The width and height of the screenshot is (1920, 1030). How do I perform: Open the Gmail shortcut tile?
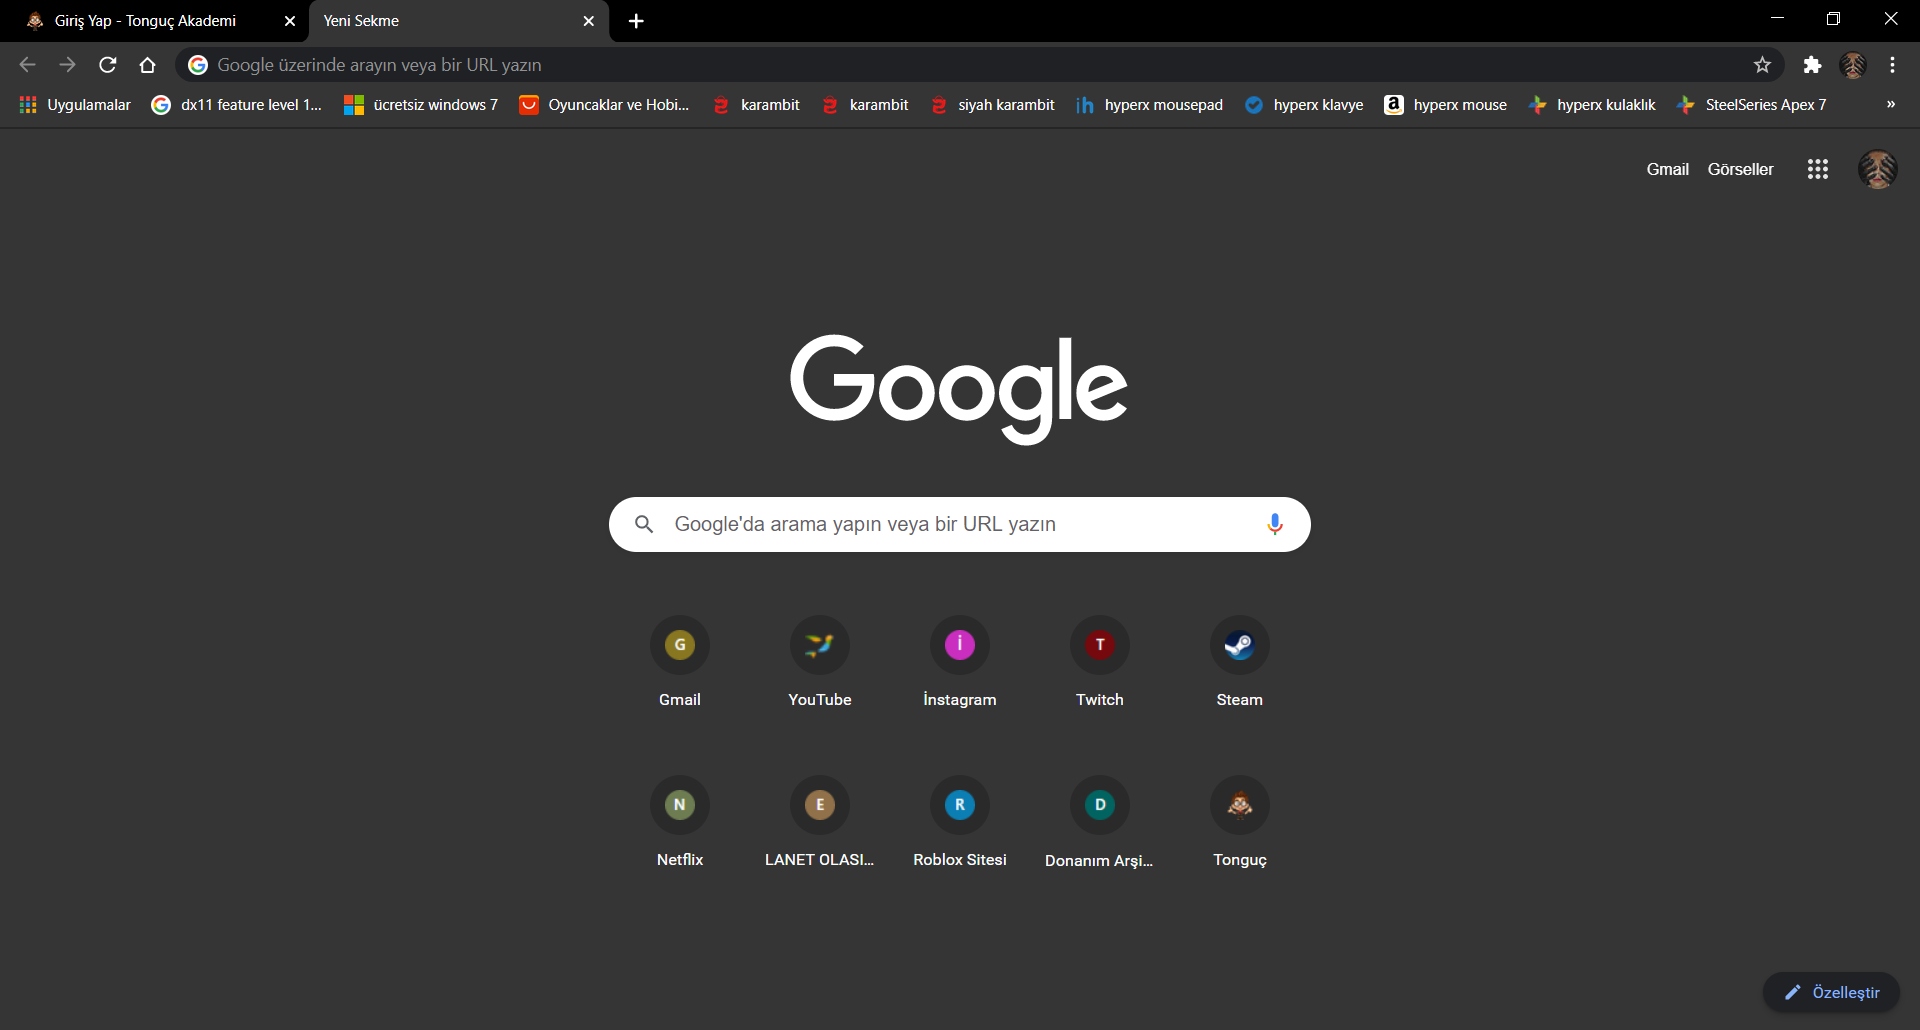(x=680, y=662)
